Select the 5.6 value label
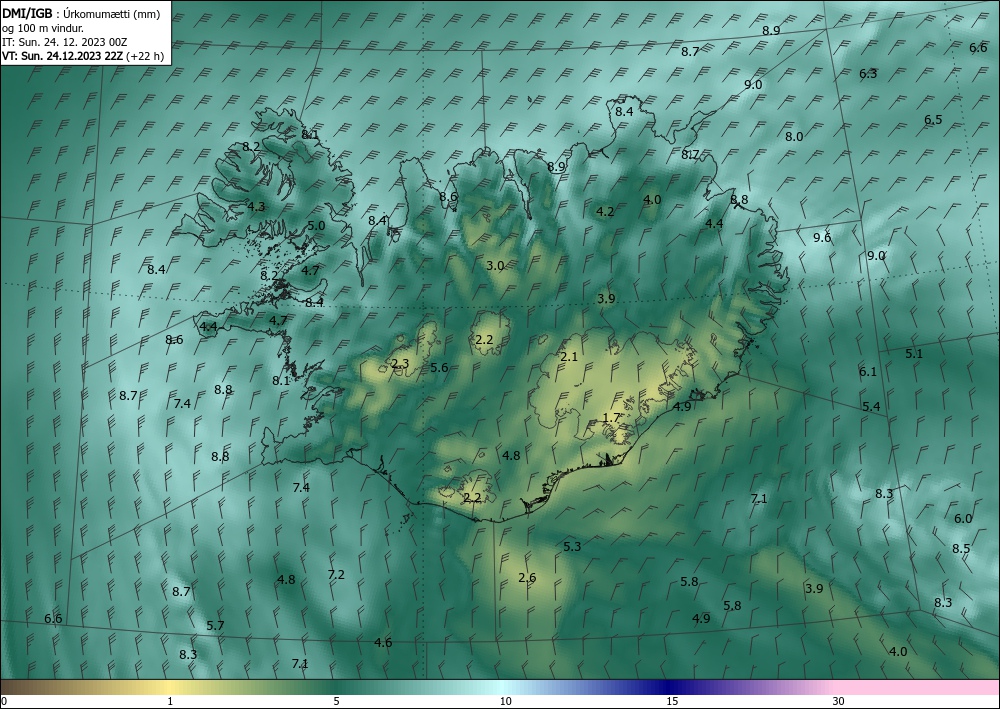This screenshot has height=709, width=1000. pyautogui.click(x=439, y=367)
